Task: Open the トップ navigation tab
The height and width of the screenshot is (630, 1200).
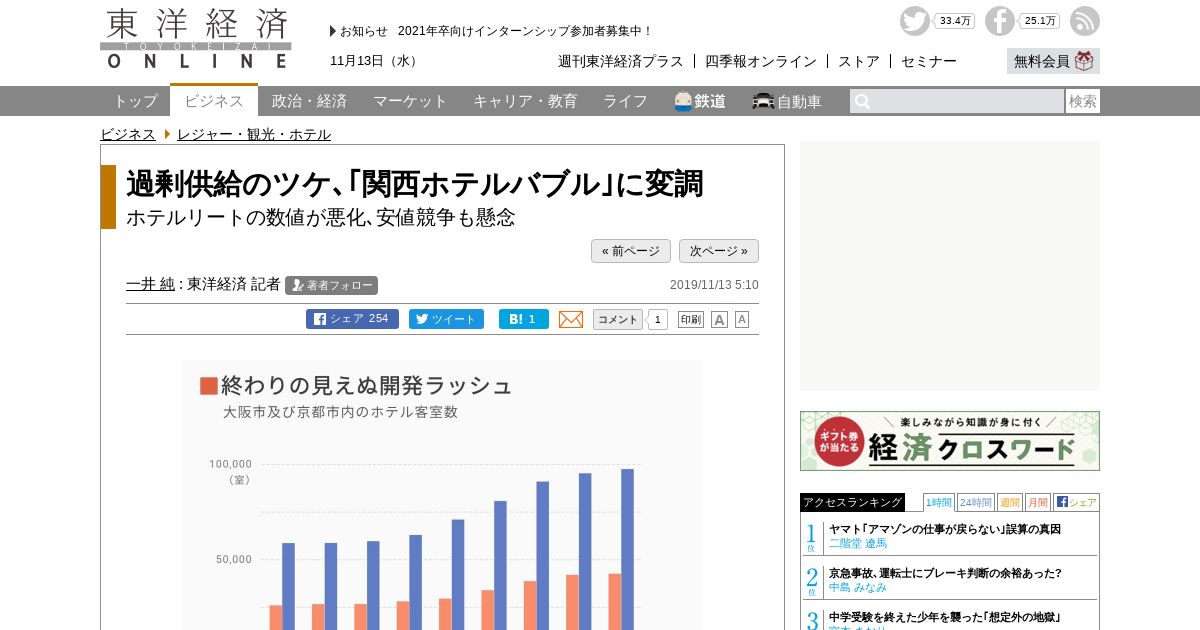Action: click(x=135, y=101)
